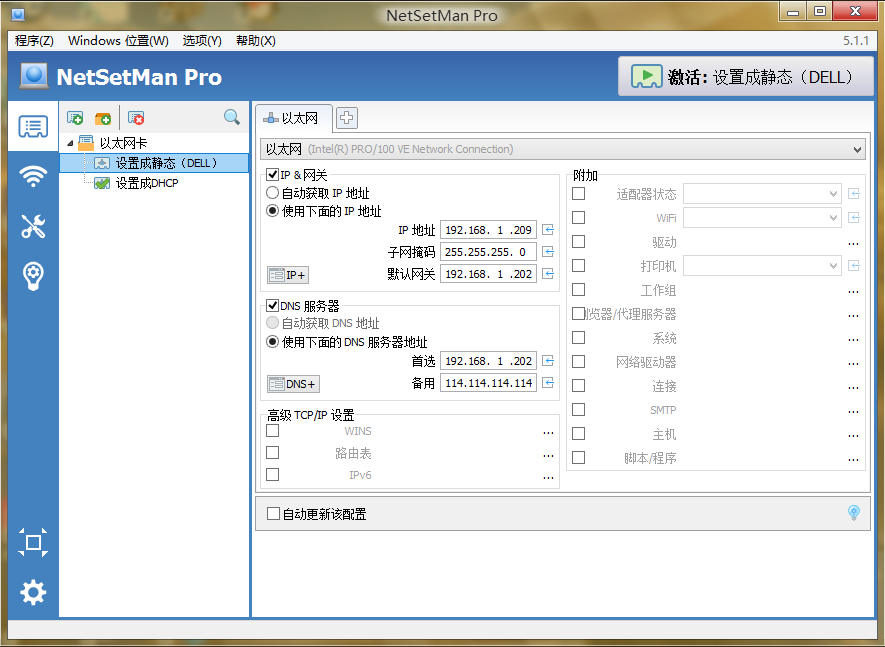The image size is (885, 647).
Task: Open the 打印机 dropdown list
Action: tap(762, 265)
